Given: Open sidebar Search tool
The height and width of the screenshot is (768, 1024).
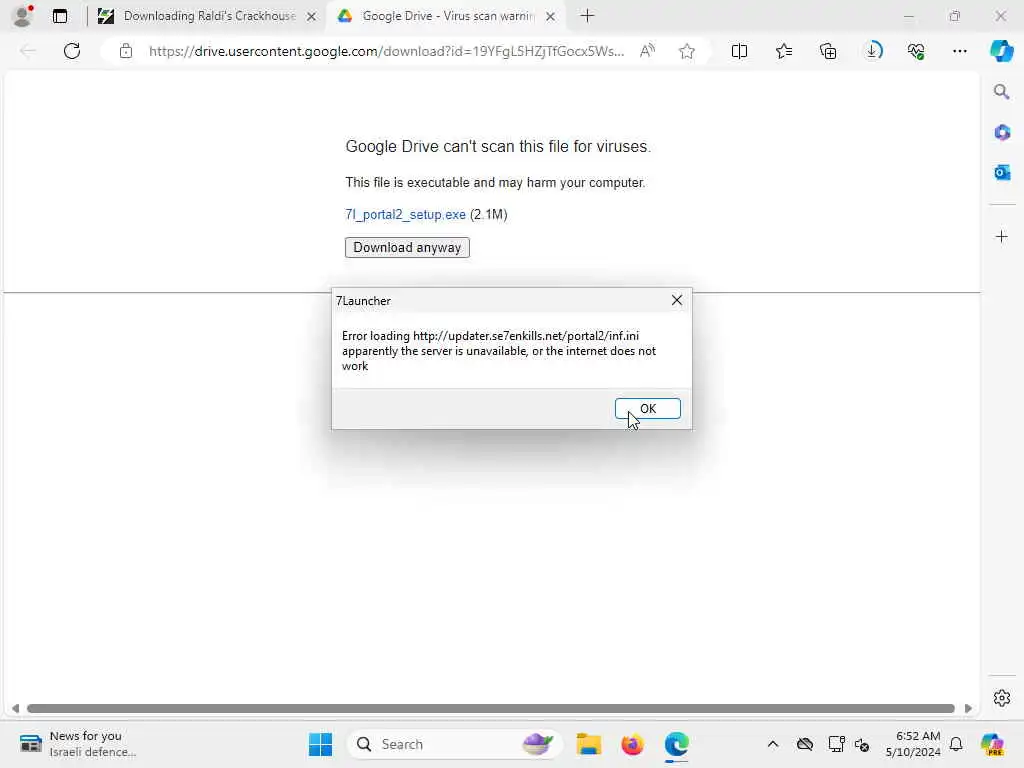Looking at the screenshot, I should point(1002,92).
